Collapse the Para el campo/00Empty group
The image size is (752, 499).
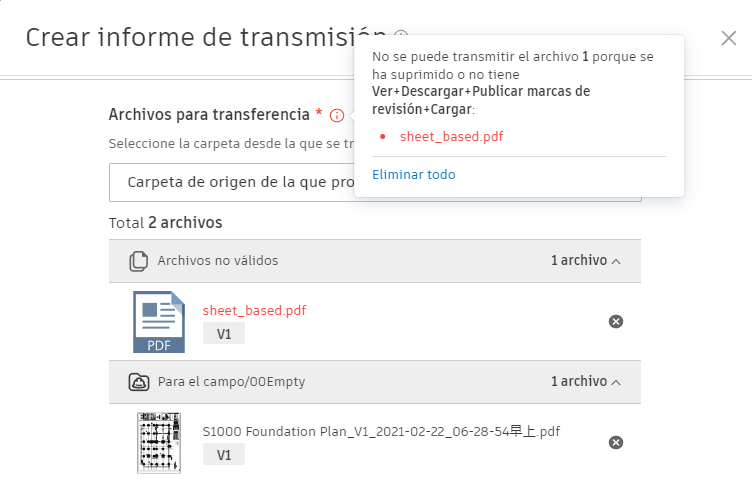coord(616,382)
